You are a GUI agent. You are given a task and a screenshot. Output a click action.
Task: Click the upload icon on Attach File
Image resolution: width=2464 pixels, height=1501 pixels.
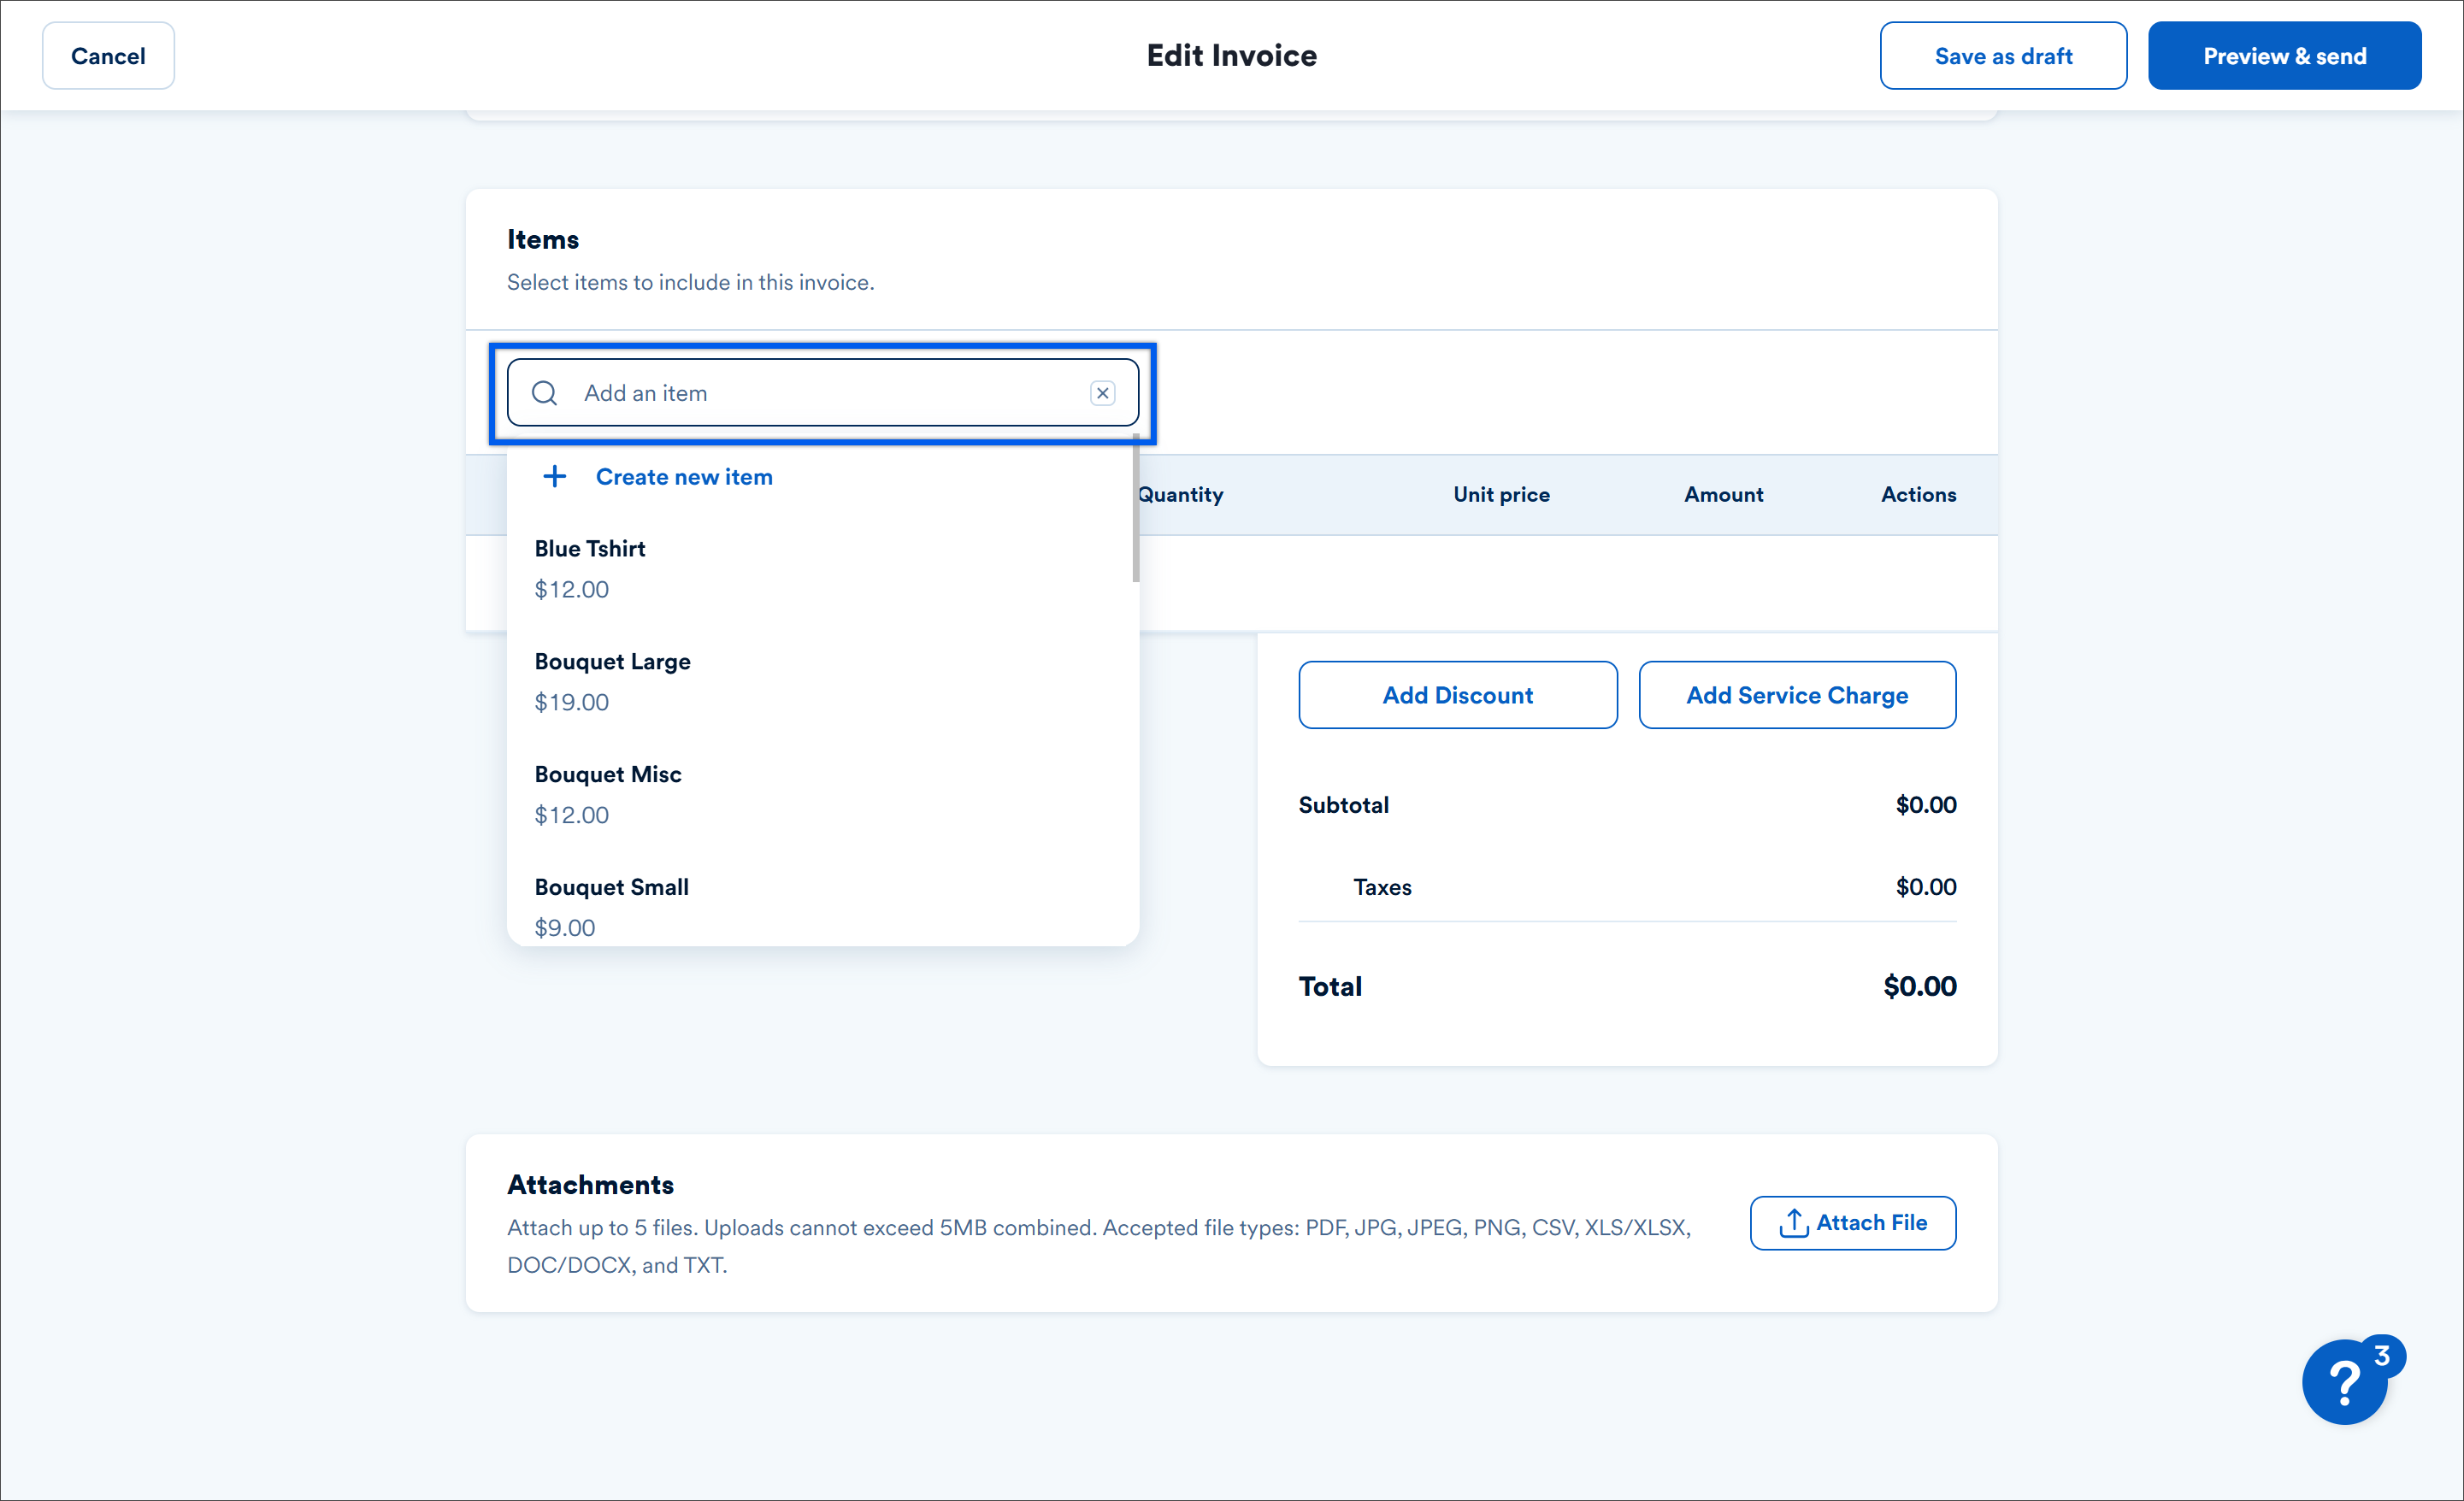(1793, 1222)
